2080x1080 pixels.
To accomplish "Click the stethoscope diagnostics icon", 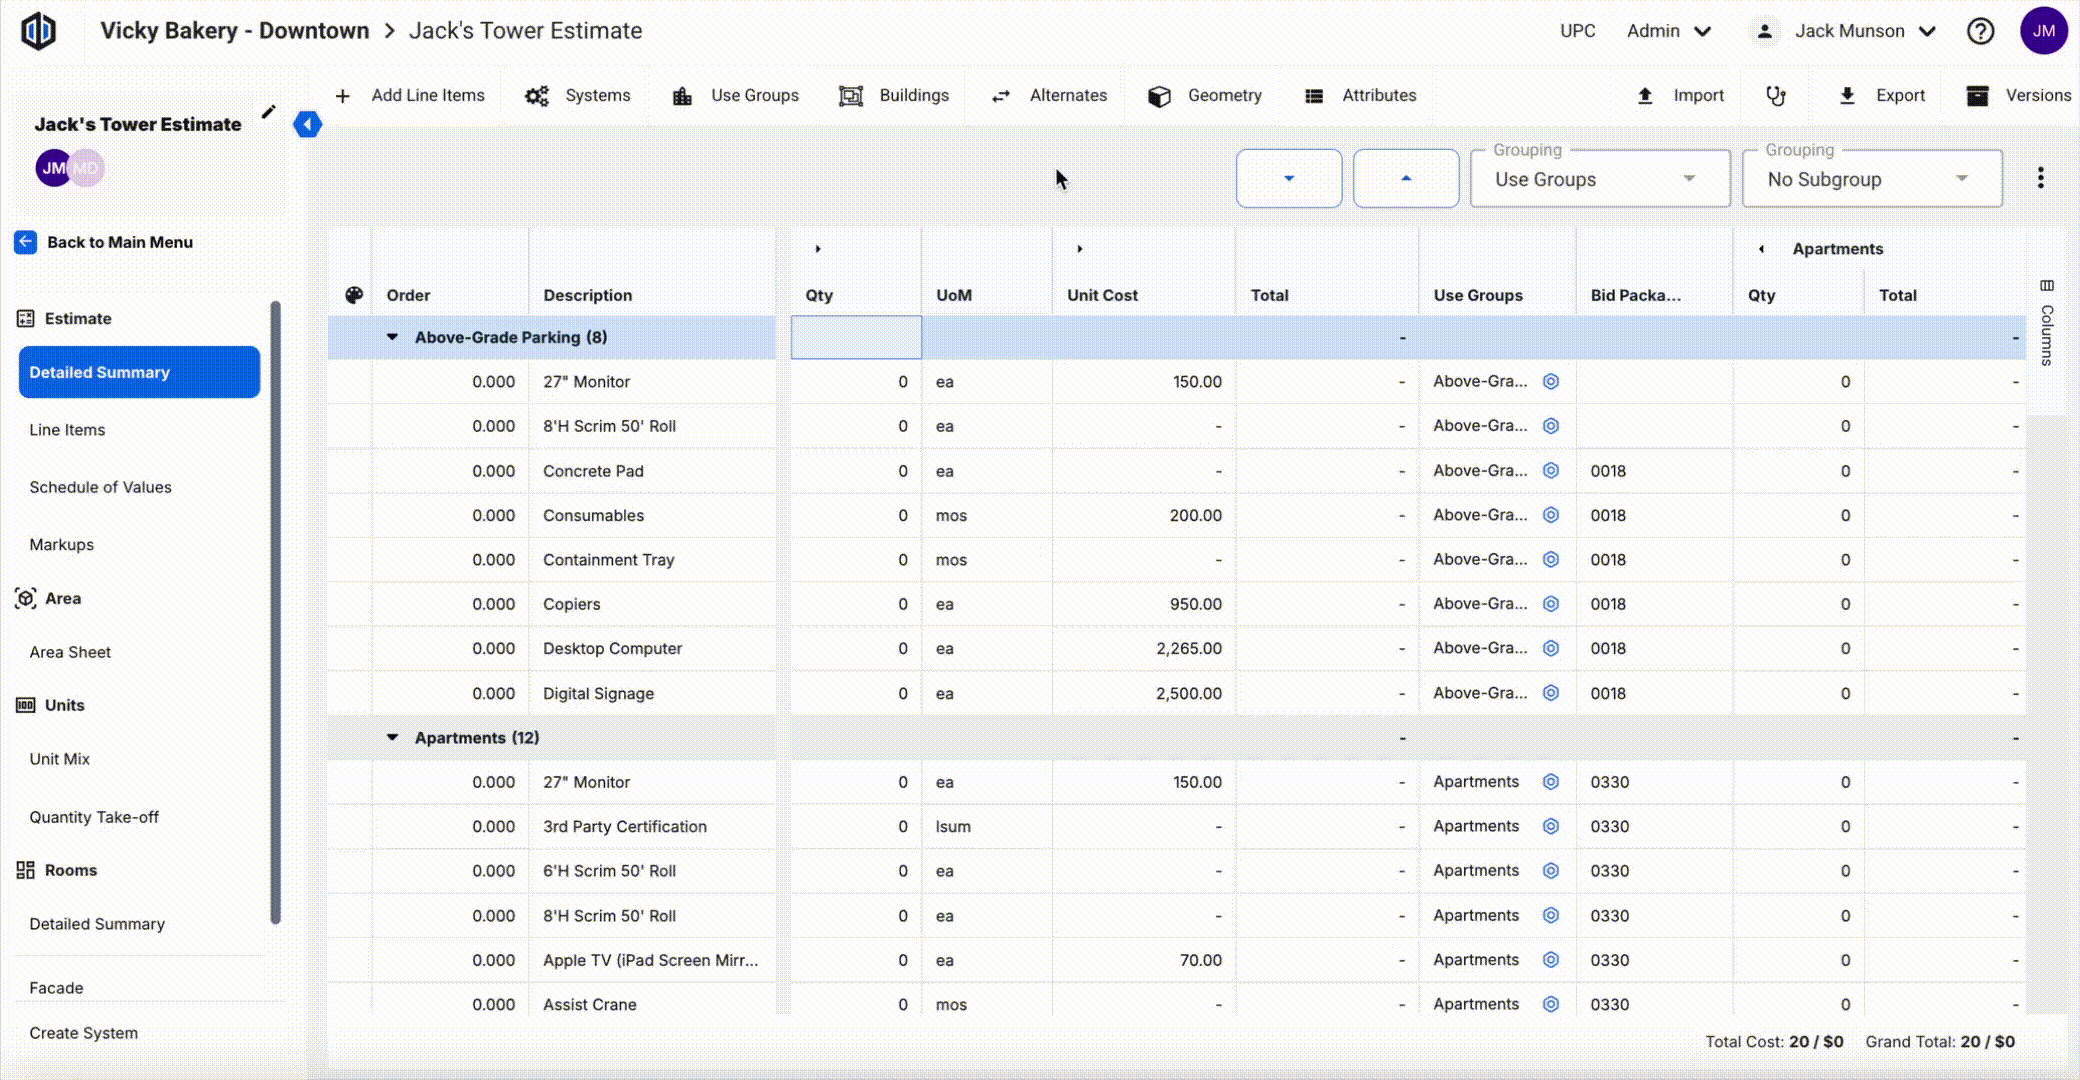I will pos(1775,96).
